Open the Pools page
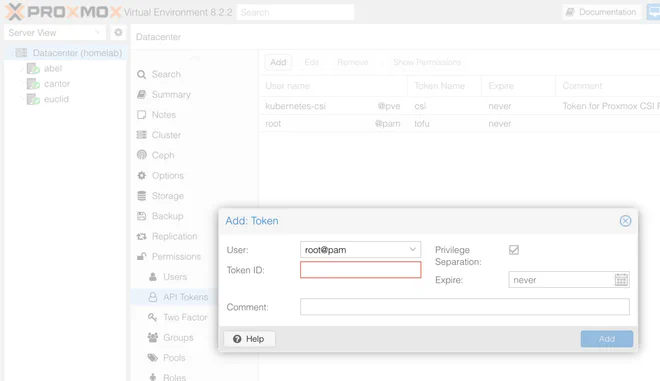The image size is (660, 381). click(x=174, y=357)
